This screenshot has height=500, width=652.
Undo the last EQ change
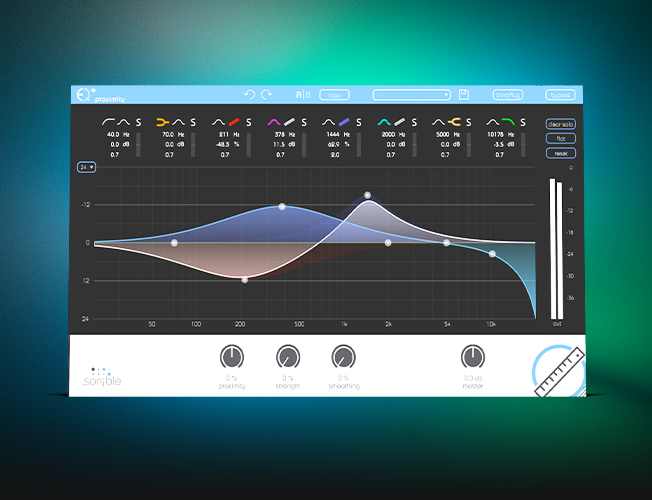pyautogui.click(x=249, y=95)
